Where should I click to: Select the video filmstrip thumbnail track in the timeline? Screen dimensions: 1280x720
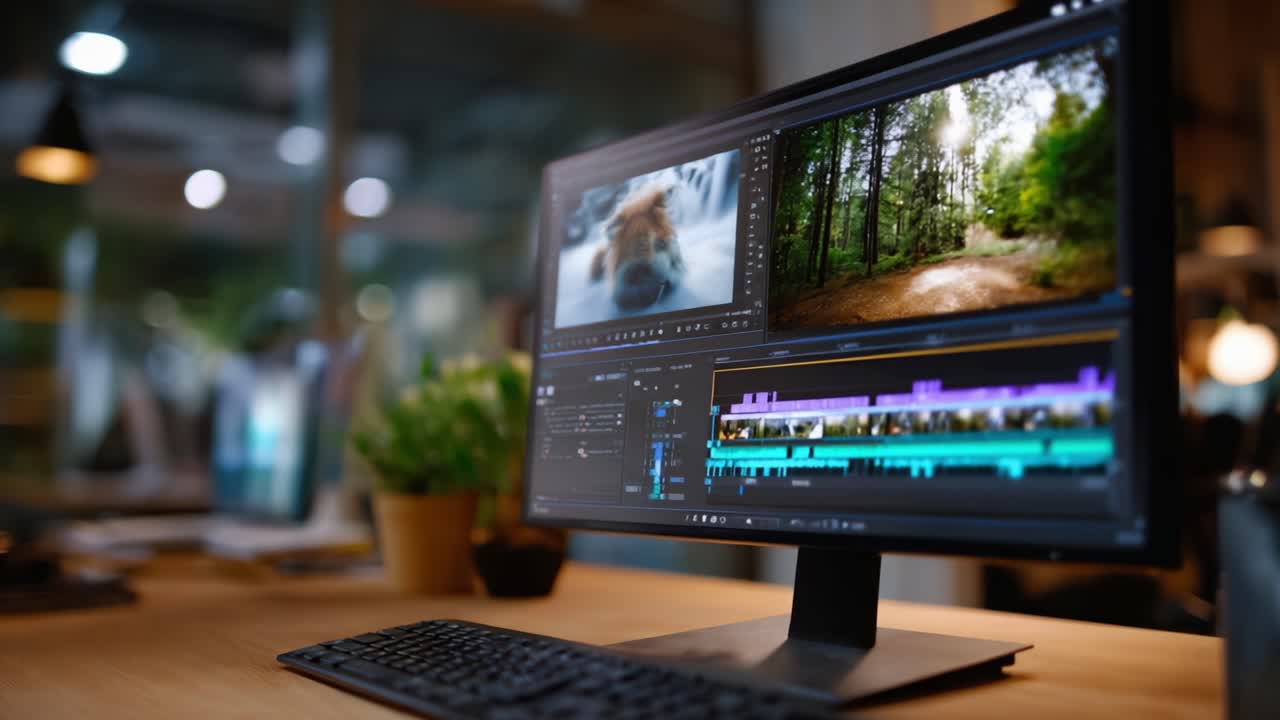[914, 421]
